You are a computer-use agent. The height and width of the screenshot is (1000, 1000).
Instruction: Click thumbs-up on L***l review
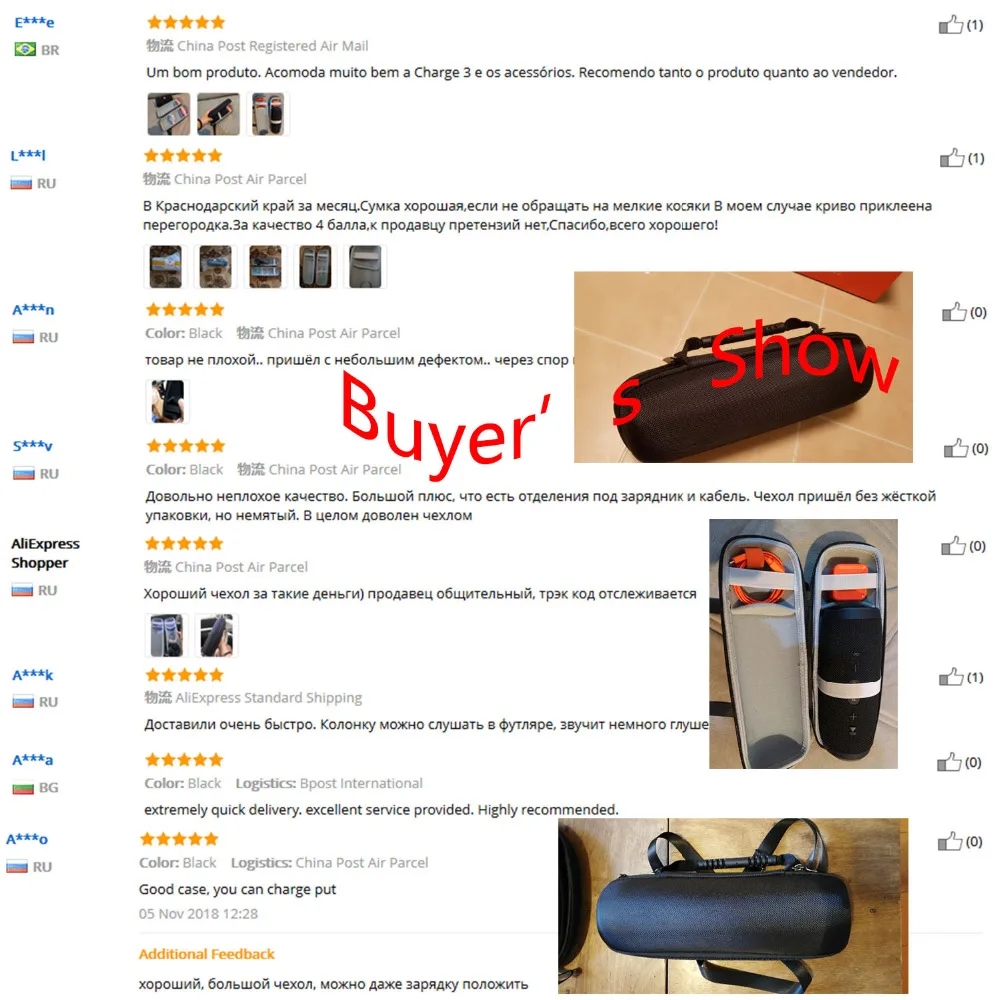pyautogui.click(x=952, y=158)
